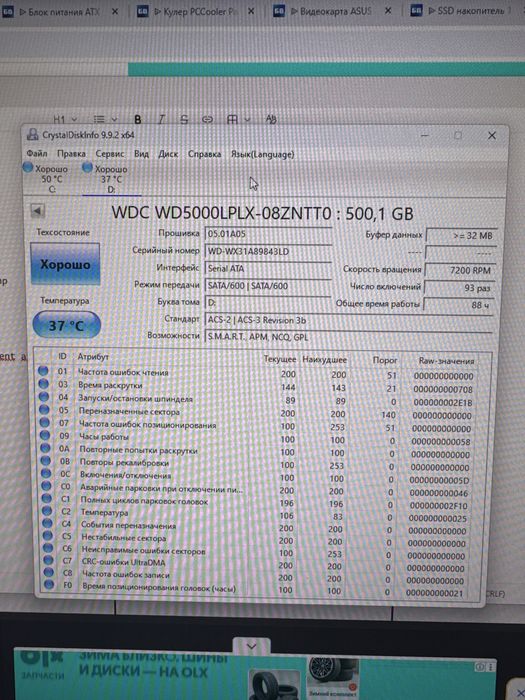The width and height of the screenshot is (525, 700).
Task: Click the status dot for attribute 03
Action: pos(43,383)
